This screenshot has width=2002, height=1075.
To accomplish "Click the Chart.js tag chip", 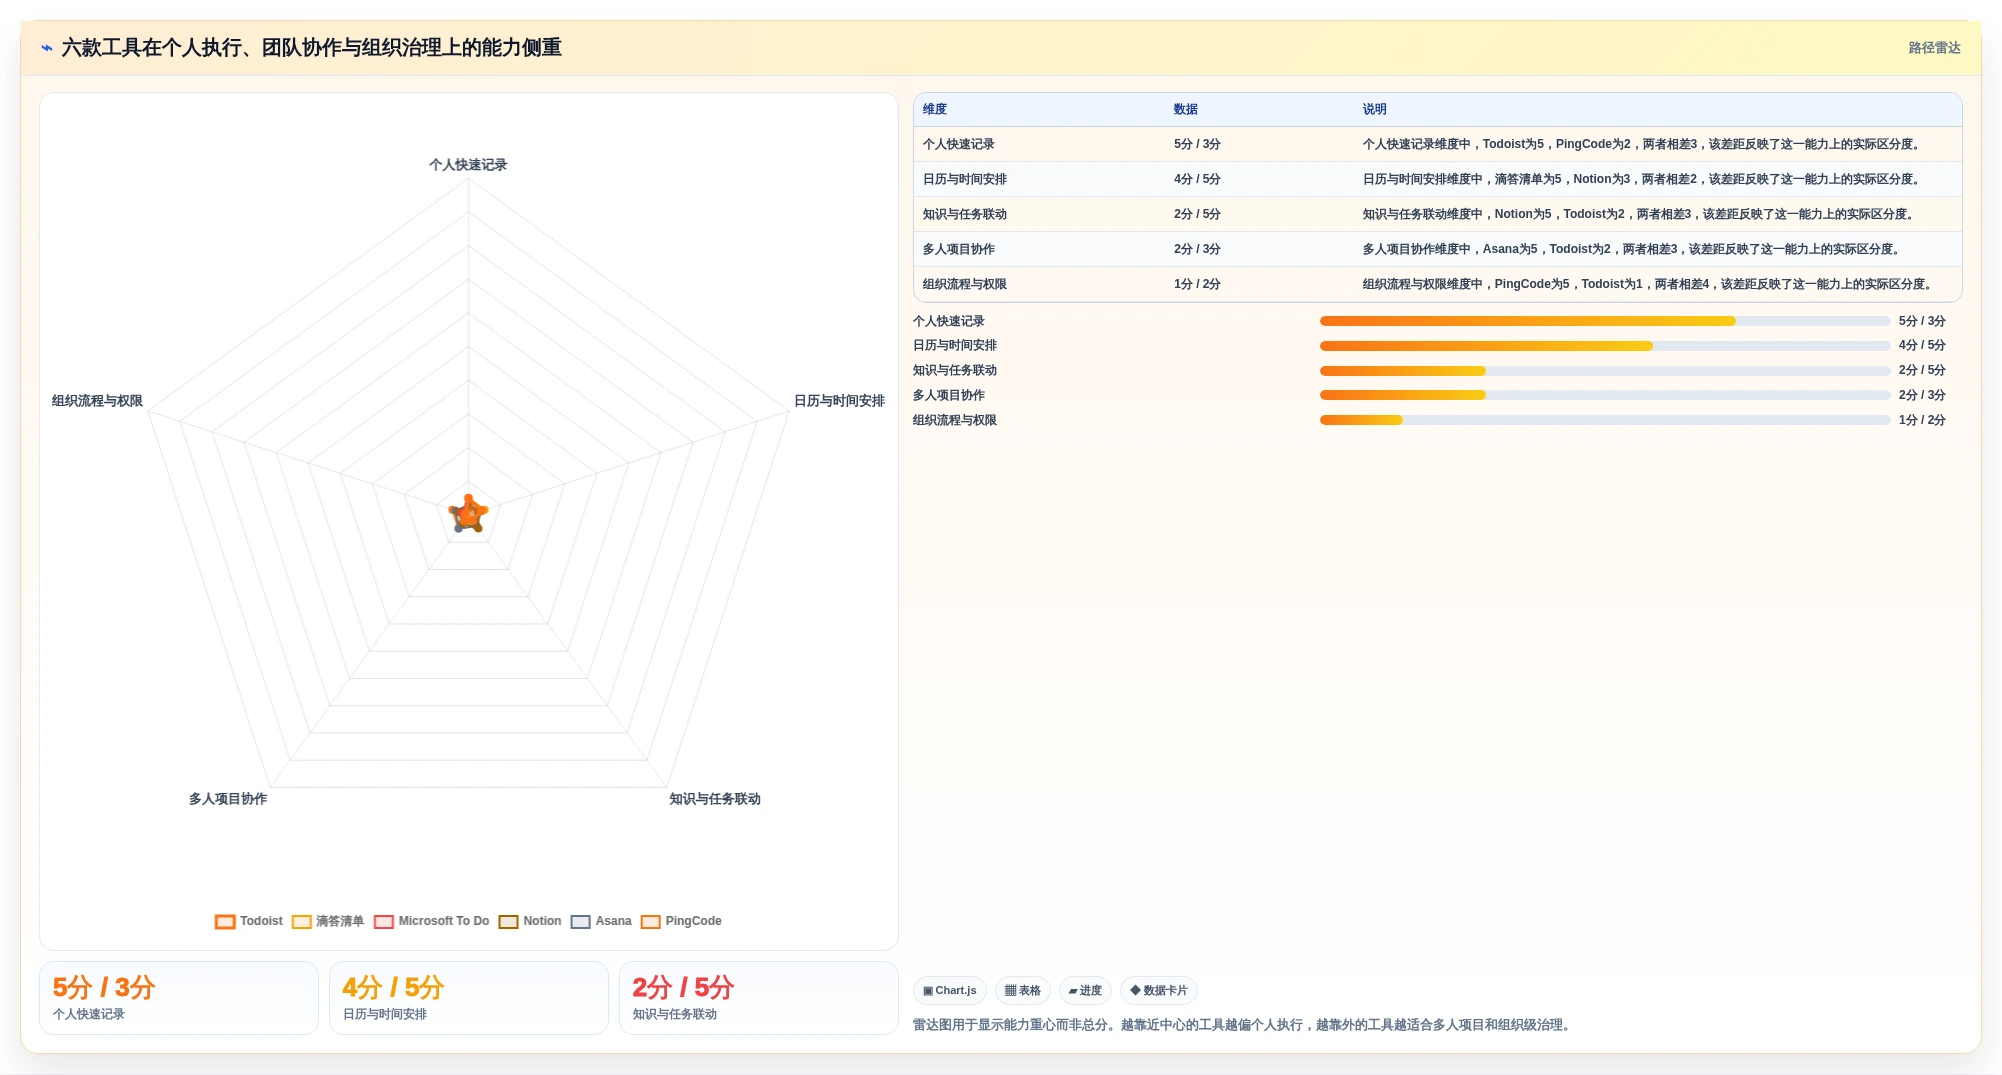I will [x=950, y=991].
